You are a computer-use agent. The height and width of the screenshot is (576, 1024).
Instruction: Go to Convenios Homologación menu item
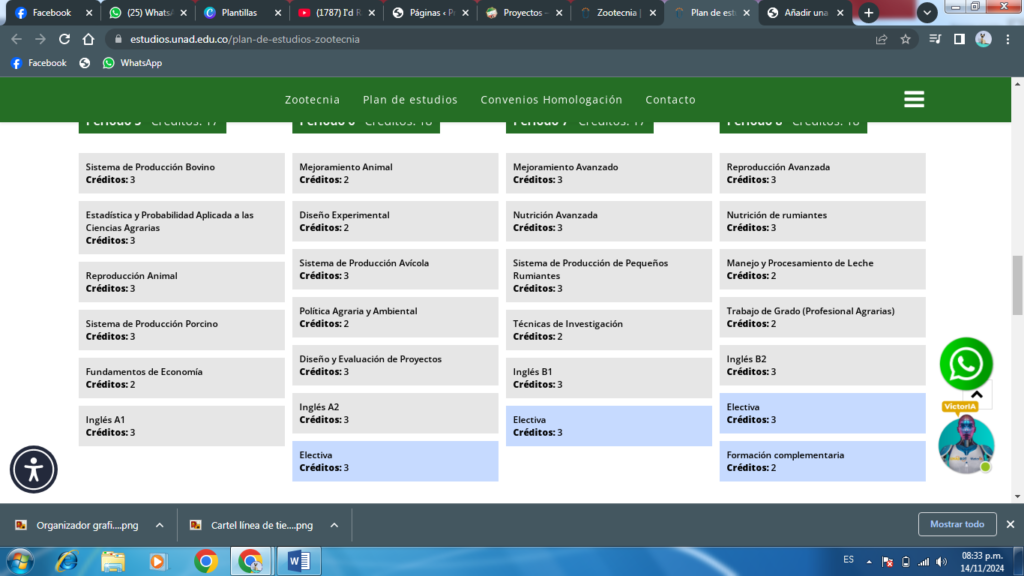click(x=551, y=100)
